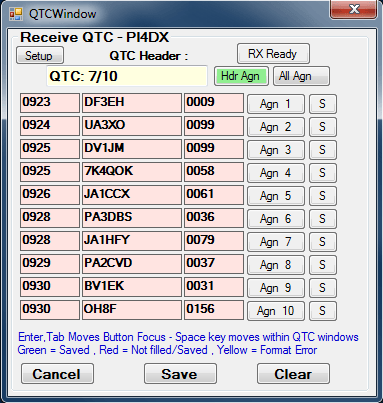Click the QTCWindow title bar icon
Viewport: 383px width, 403px height.
tap(15, 14)
